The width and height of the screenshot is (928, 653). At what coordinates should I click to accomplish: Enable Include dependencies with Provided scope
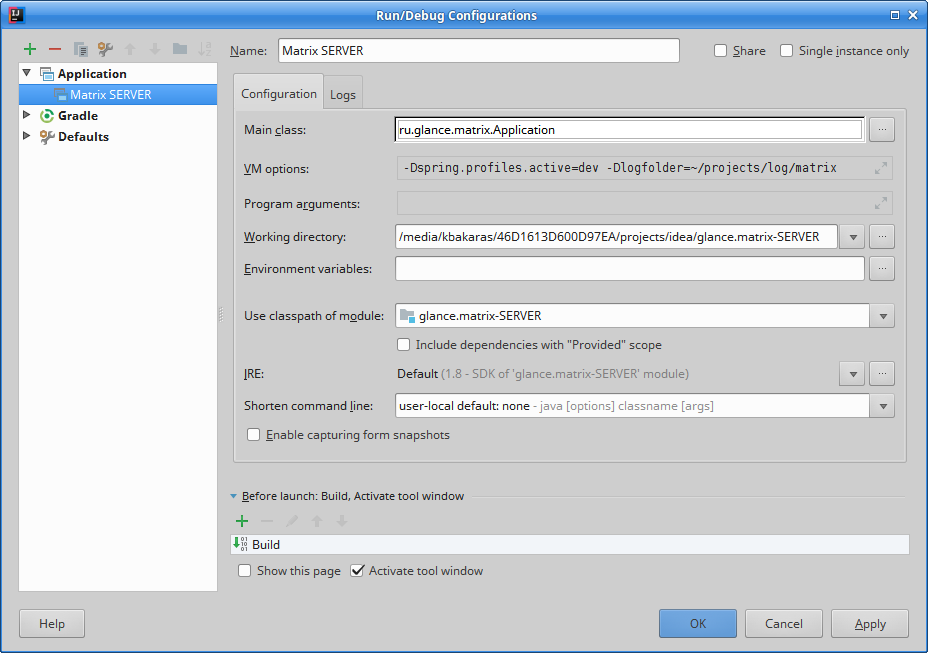pyautogui.click(x=404, y=345)
